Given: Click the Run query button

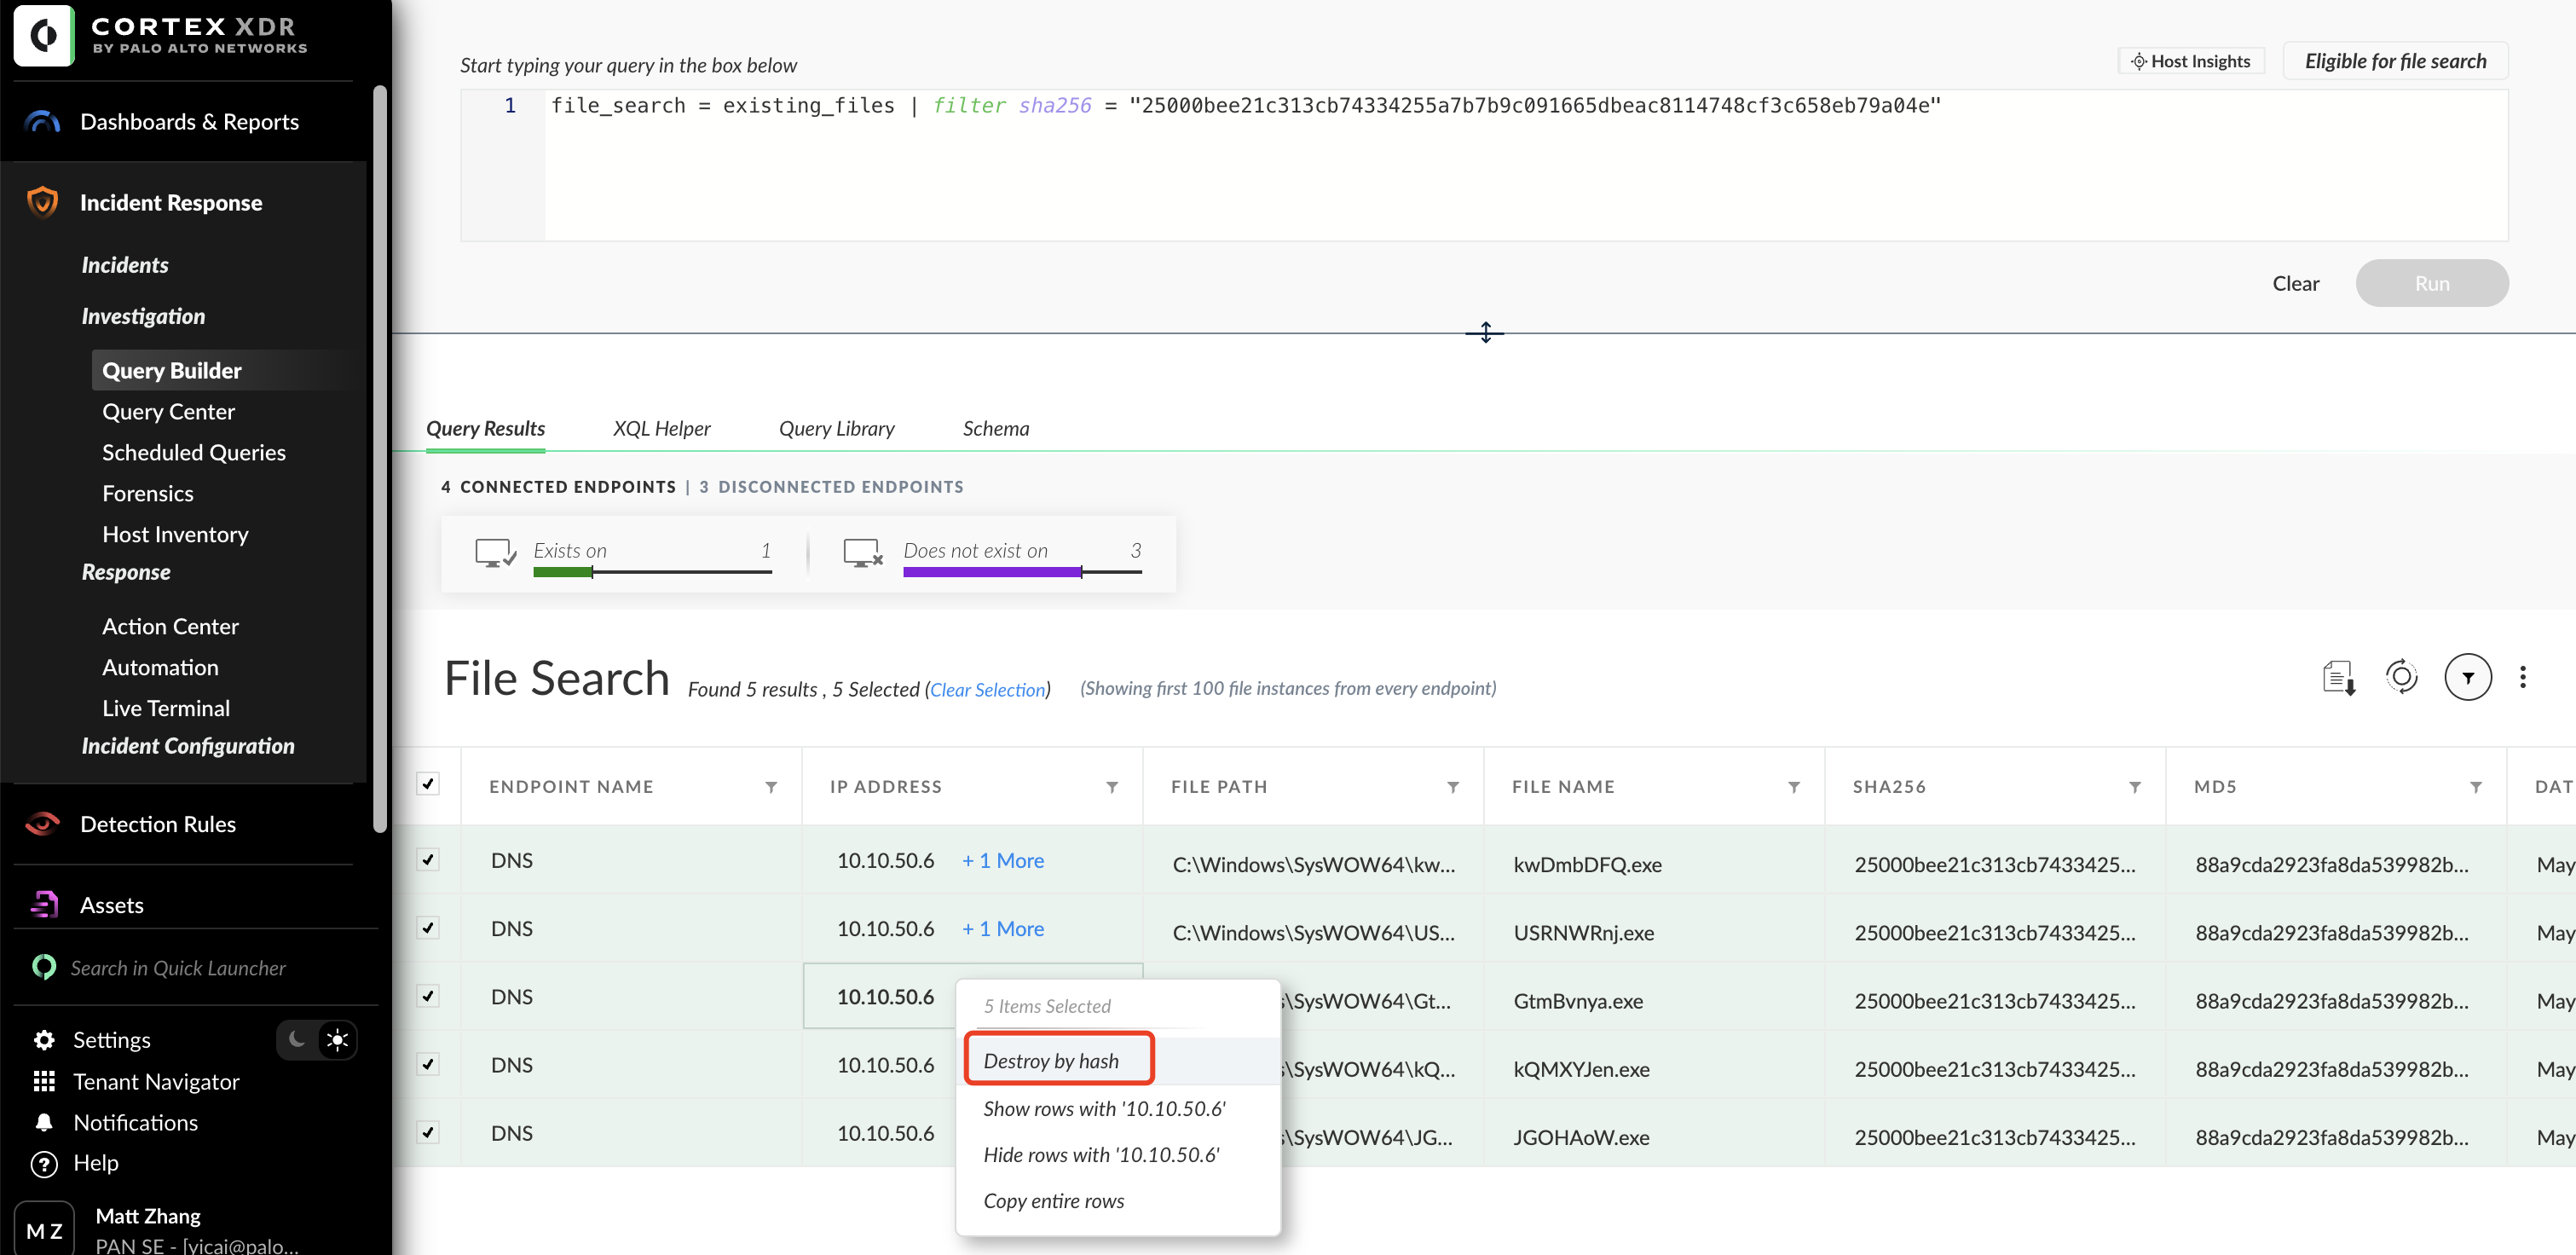Looking at the screenshot, I should click(2432, 284).
